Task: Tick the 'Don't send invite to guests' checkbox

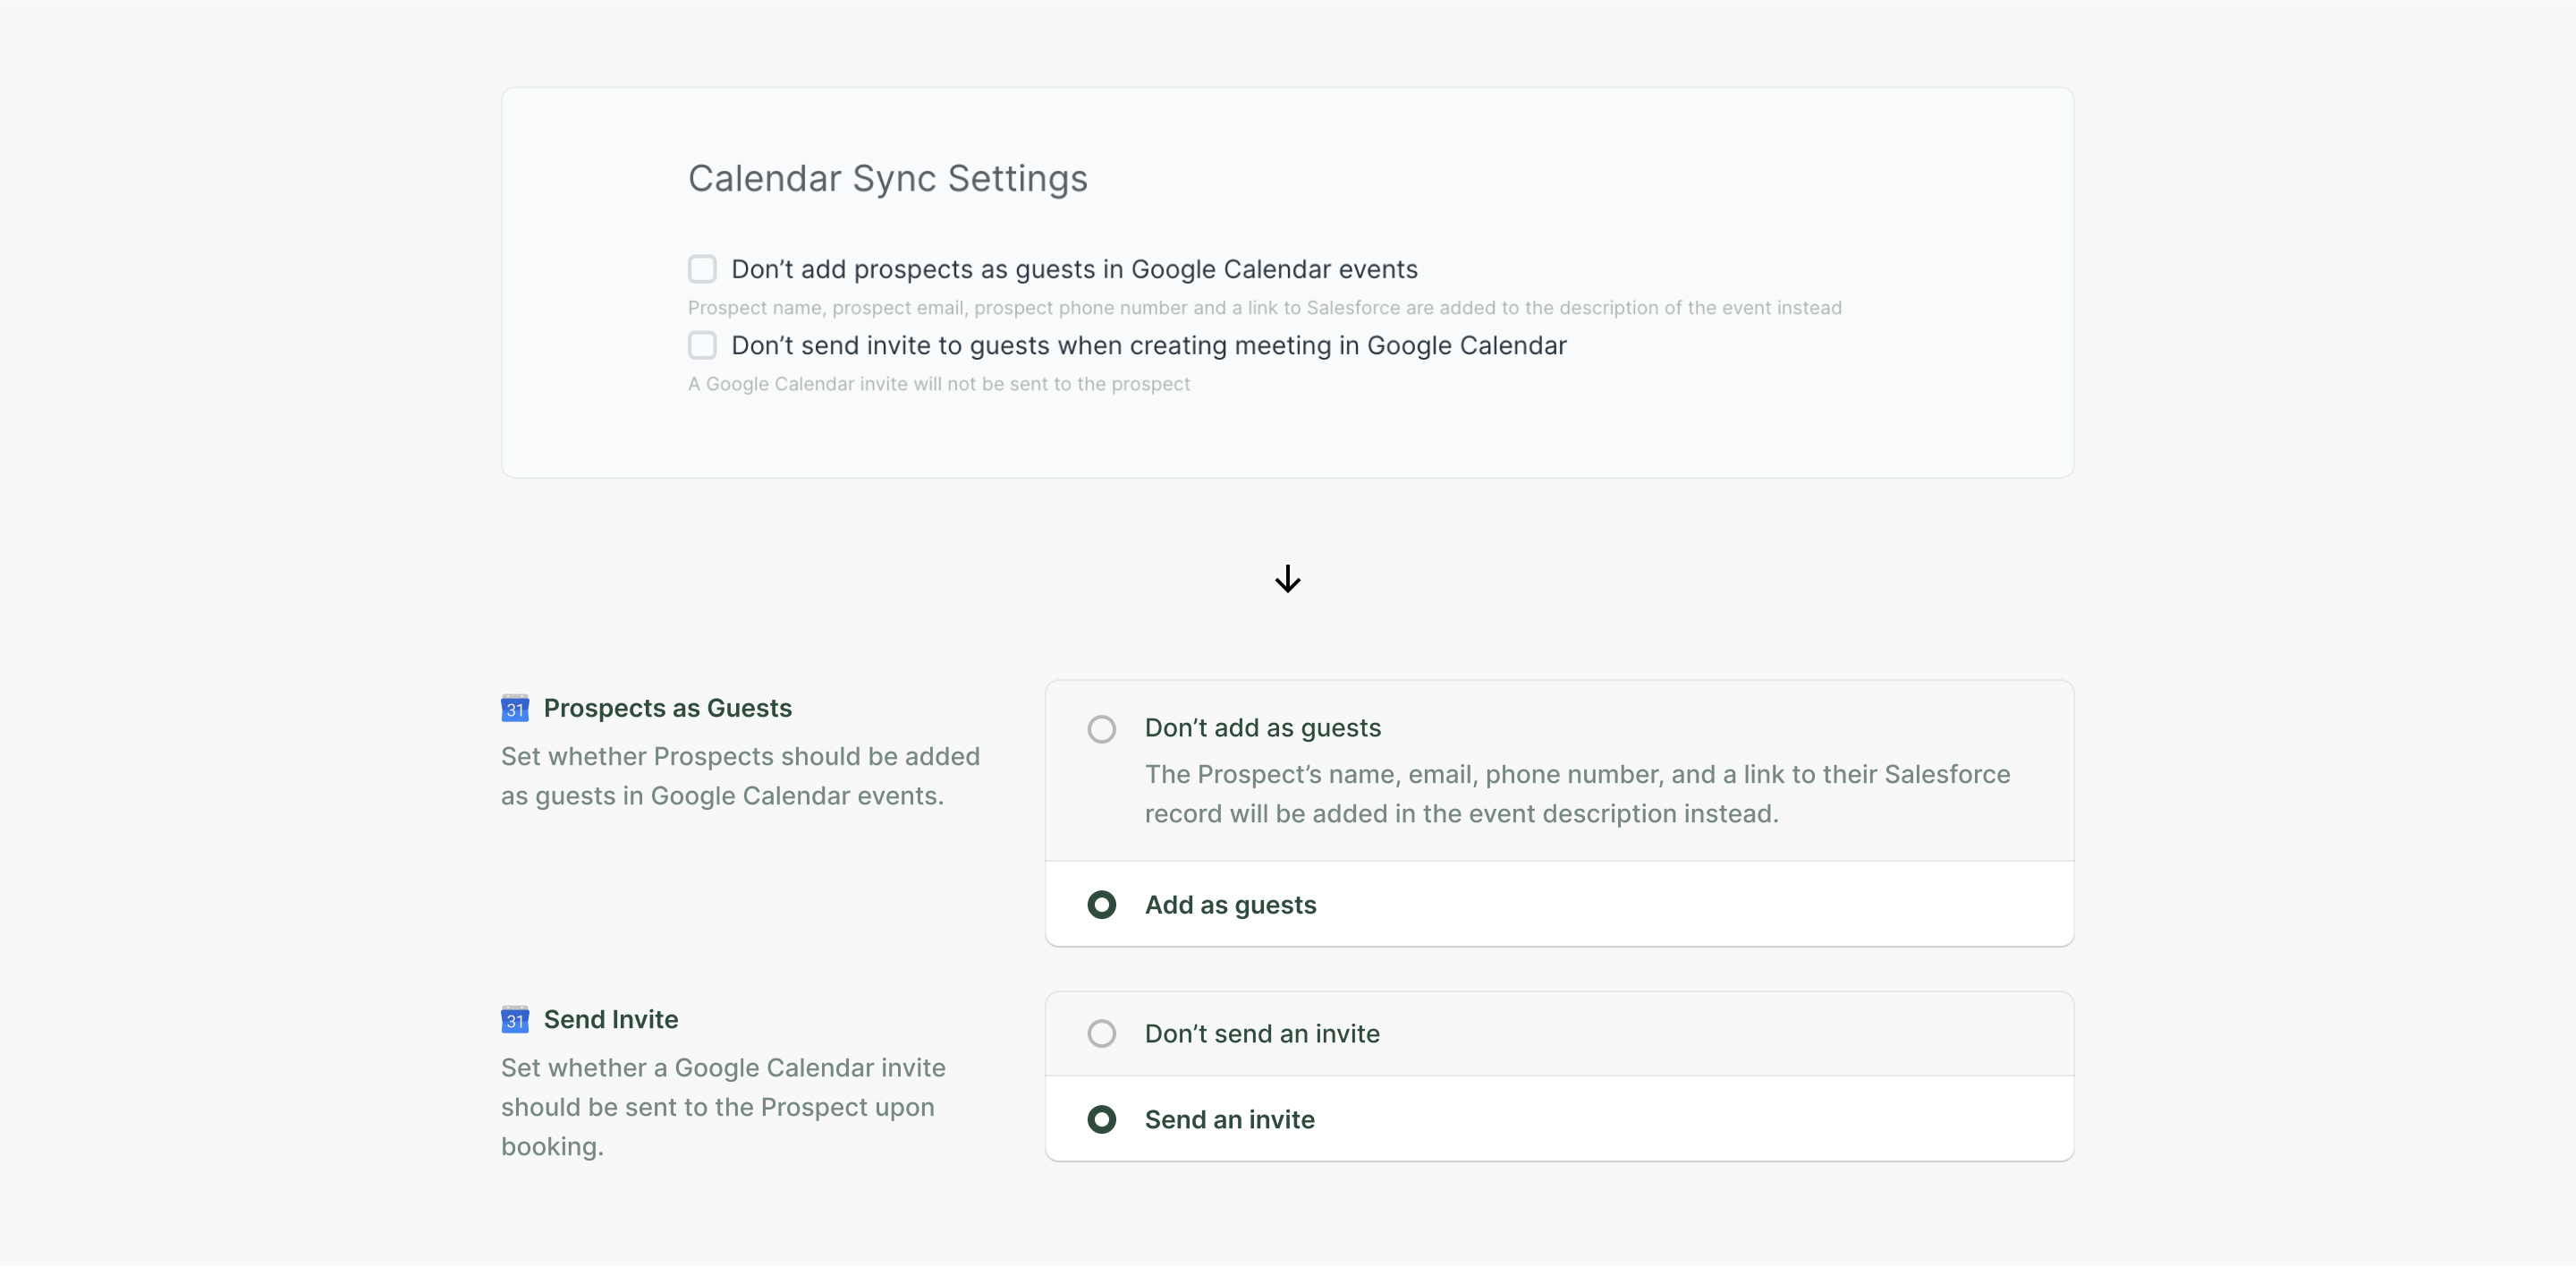Action: (x=702, y=345)
